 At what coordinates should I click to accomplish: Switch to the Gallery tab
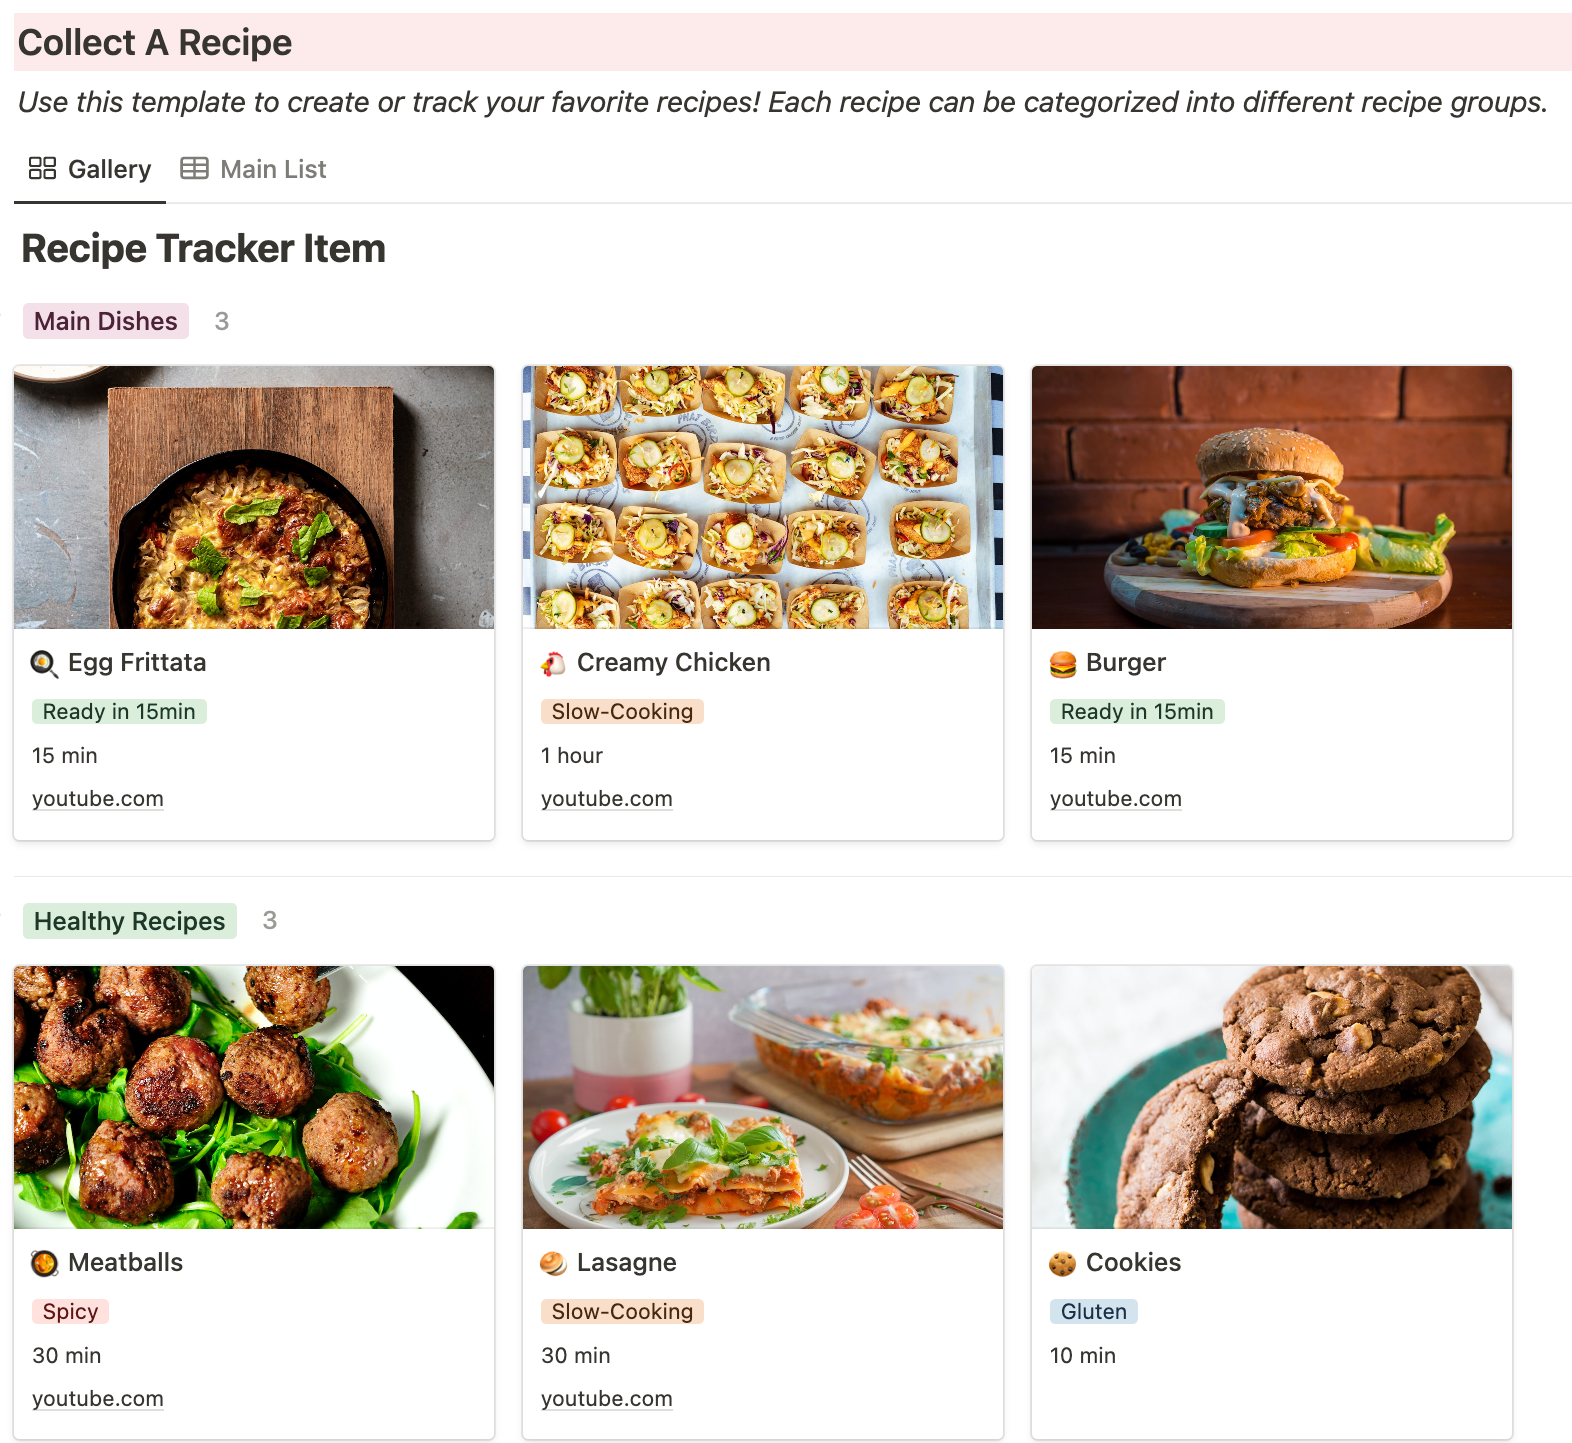109,169
